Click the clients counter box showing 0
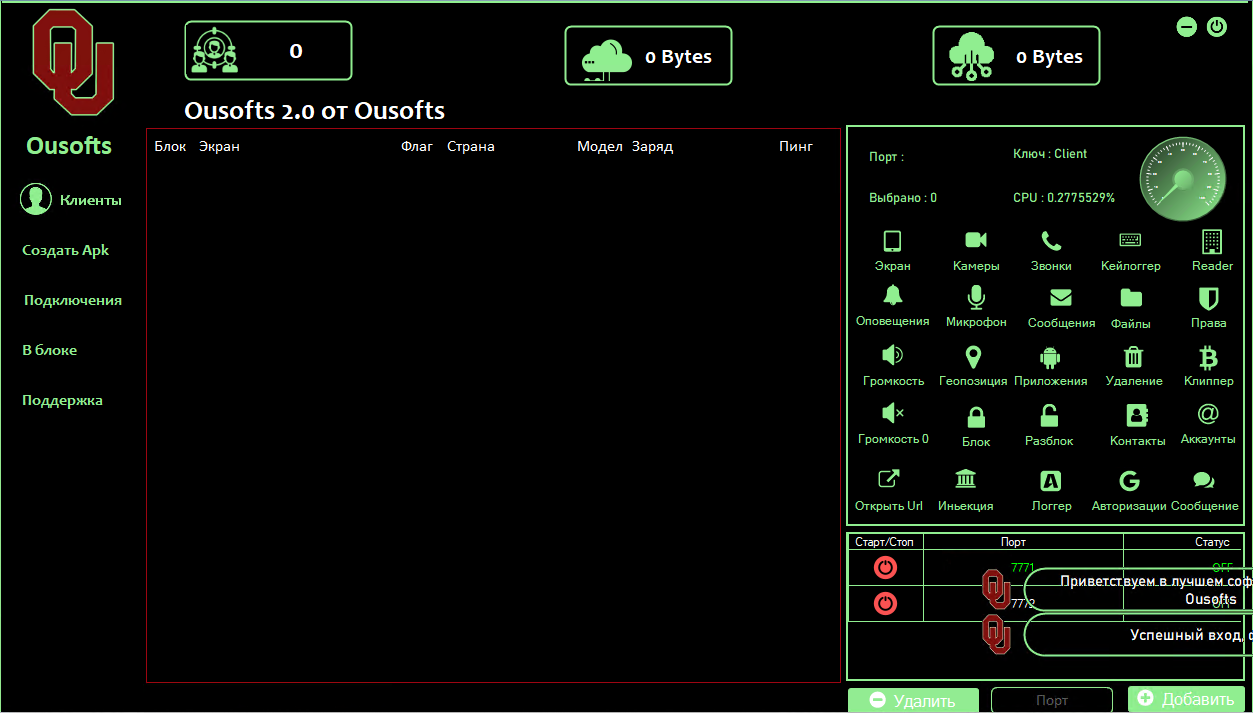 (x=268, y=51)
